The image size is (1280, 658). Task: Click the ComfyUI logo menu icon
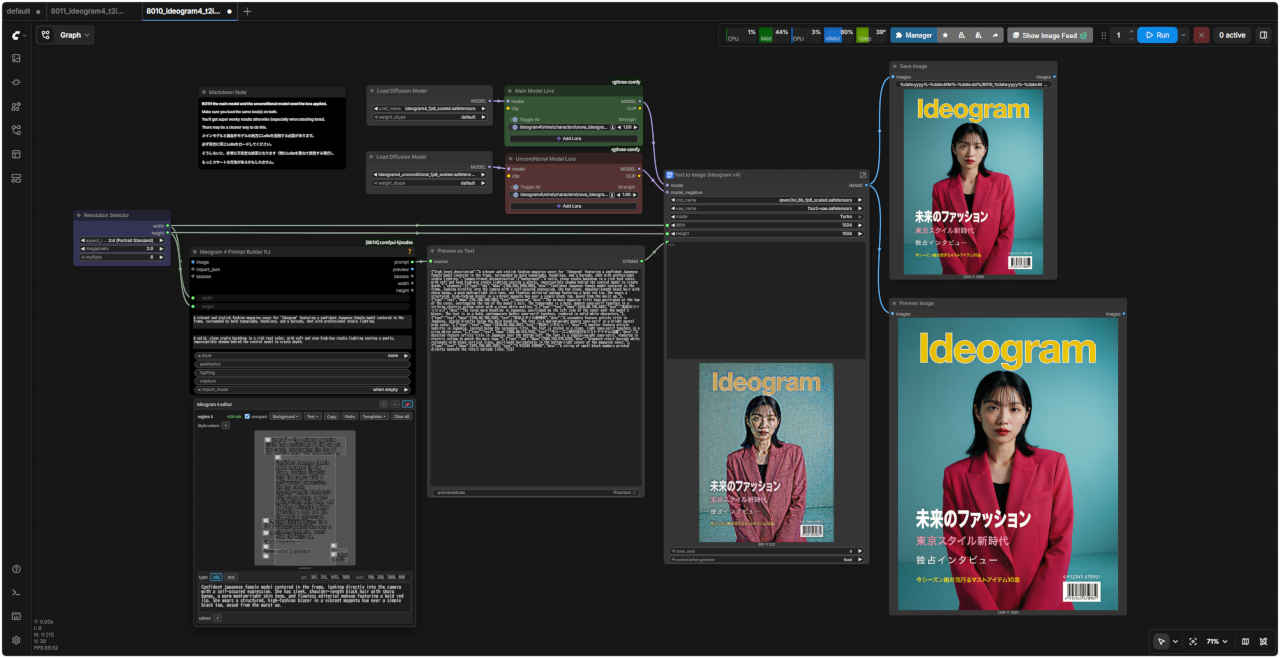pyautogui.click(x=16, y=34)
